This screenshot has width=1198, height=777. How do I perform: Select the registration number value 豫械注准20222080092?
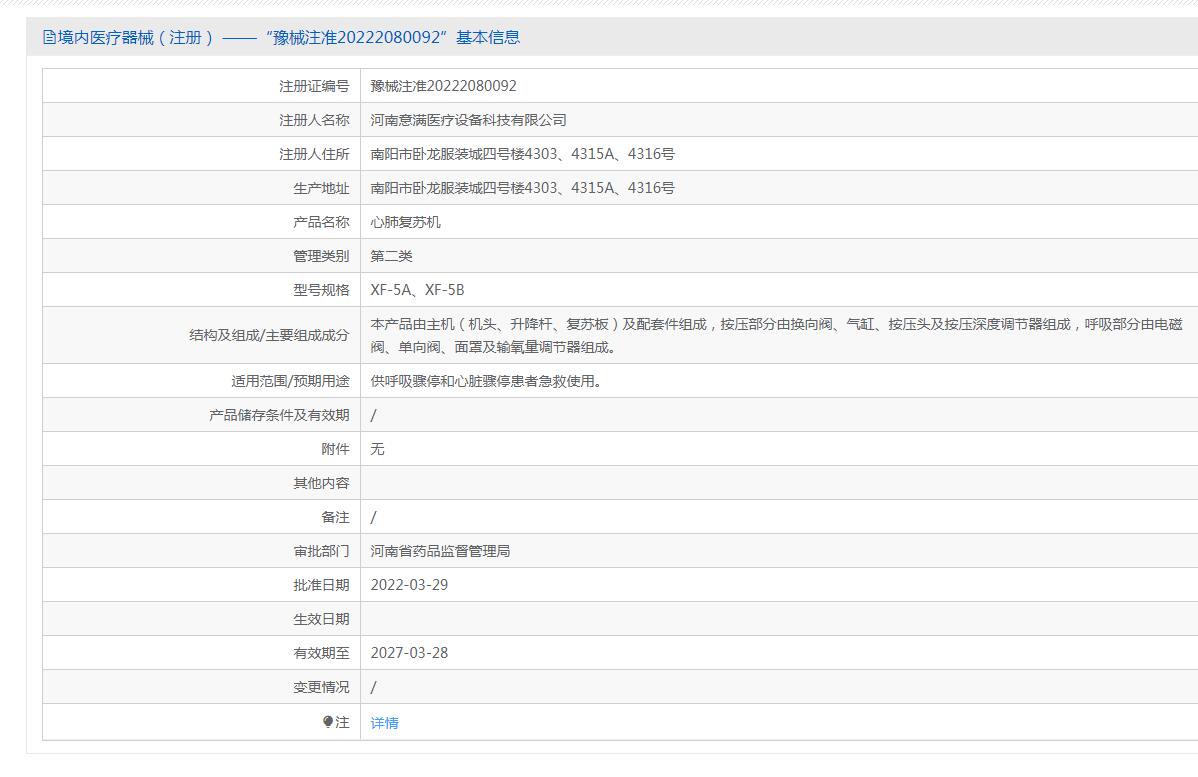(443, 86)
